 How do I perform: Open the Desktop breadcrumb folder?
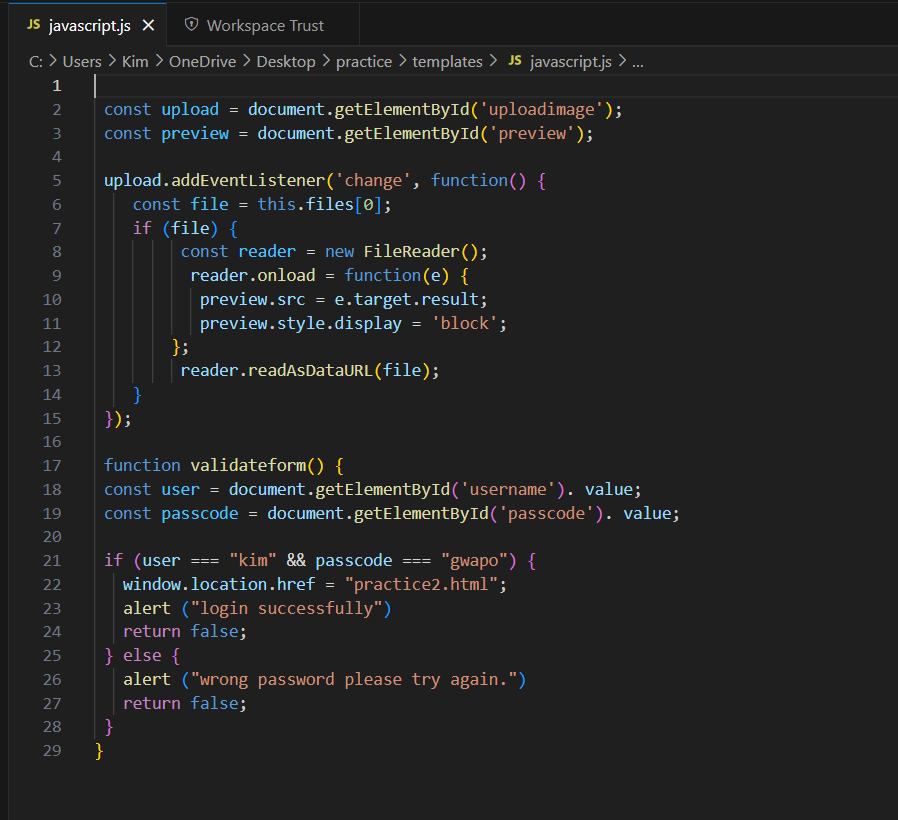coord(286,61)
